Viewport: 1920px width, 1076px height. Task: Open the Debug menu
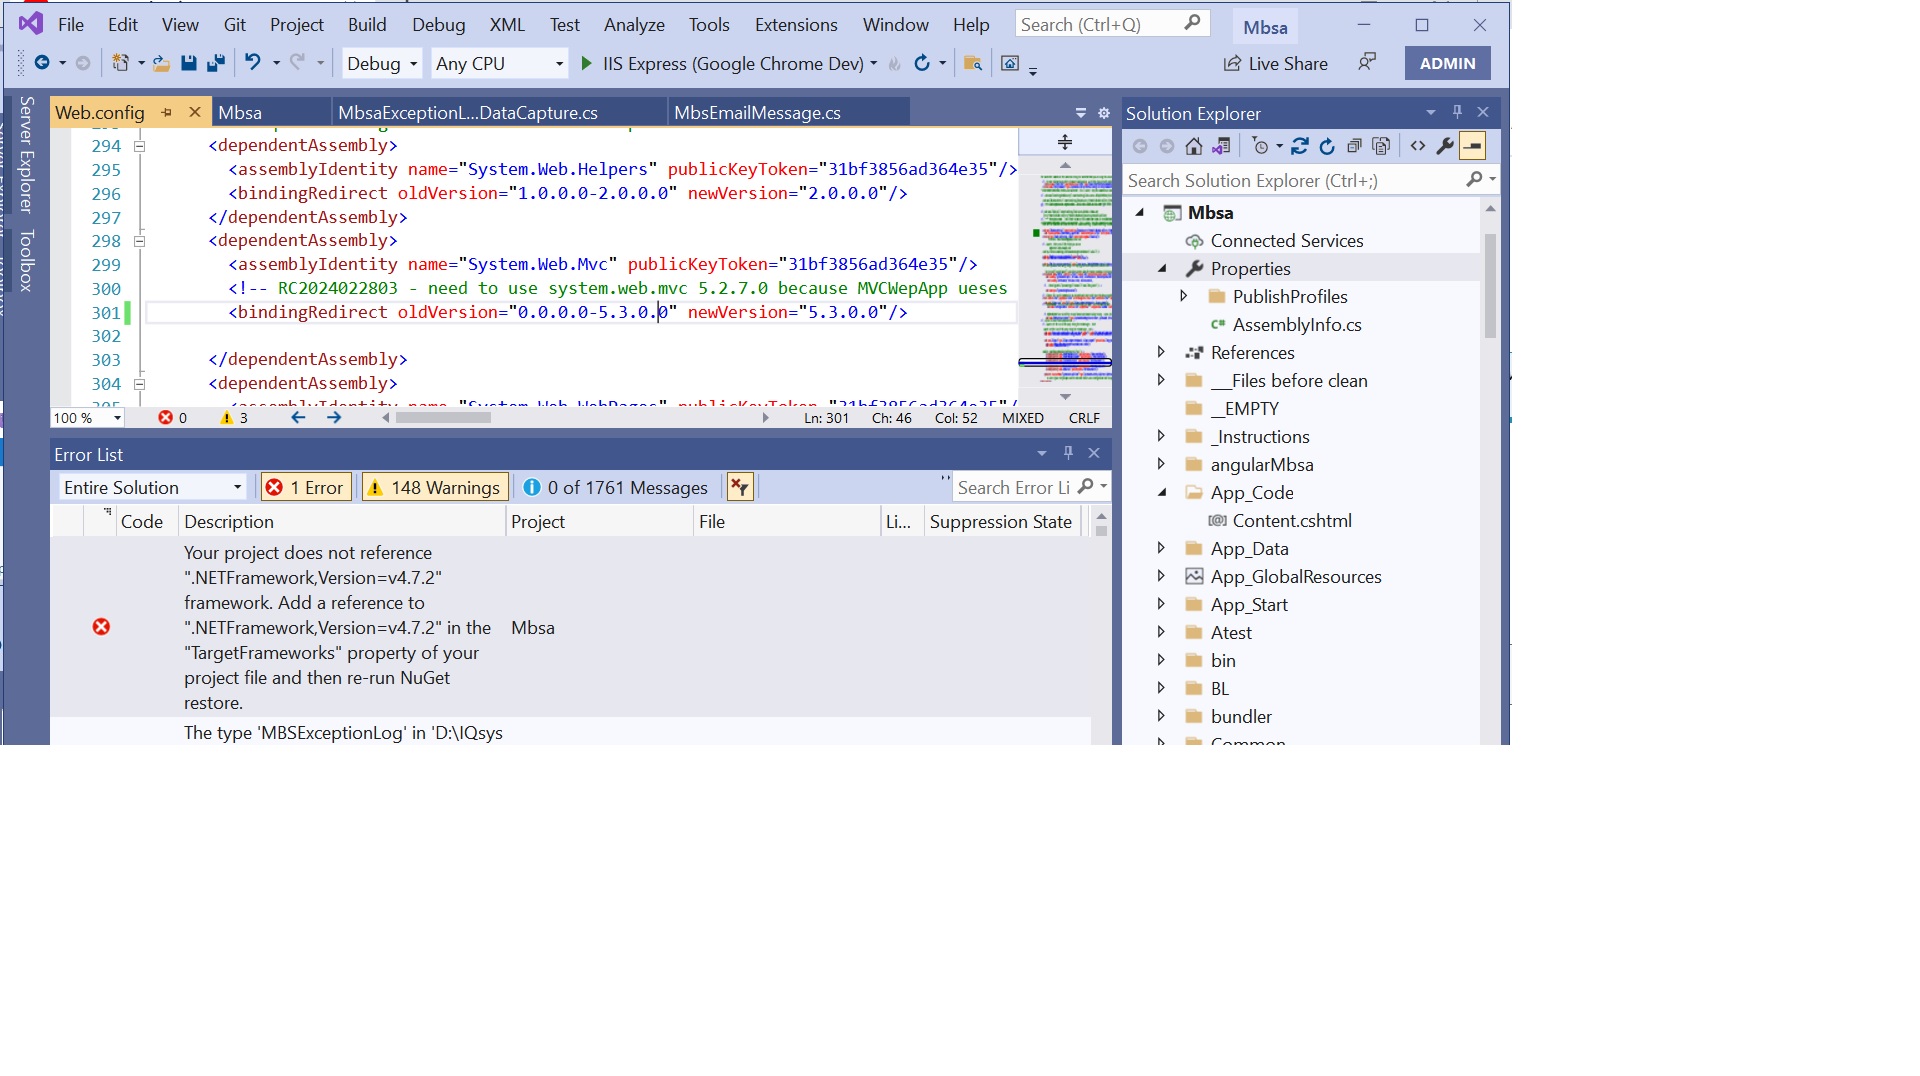pyautogui.click(x=438, y=25)
